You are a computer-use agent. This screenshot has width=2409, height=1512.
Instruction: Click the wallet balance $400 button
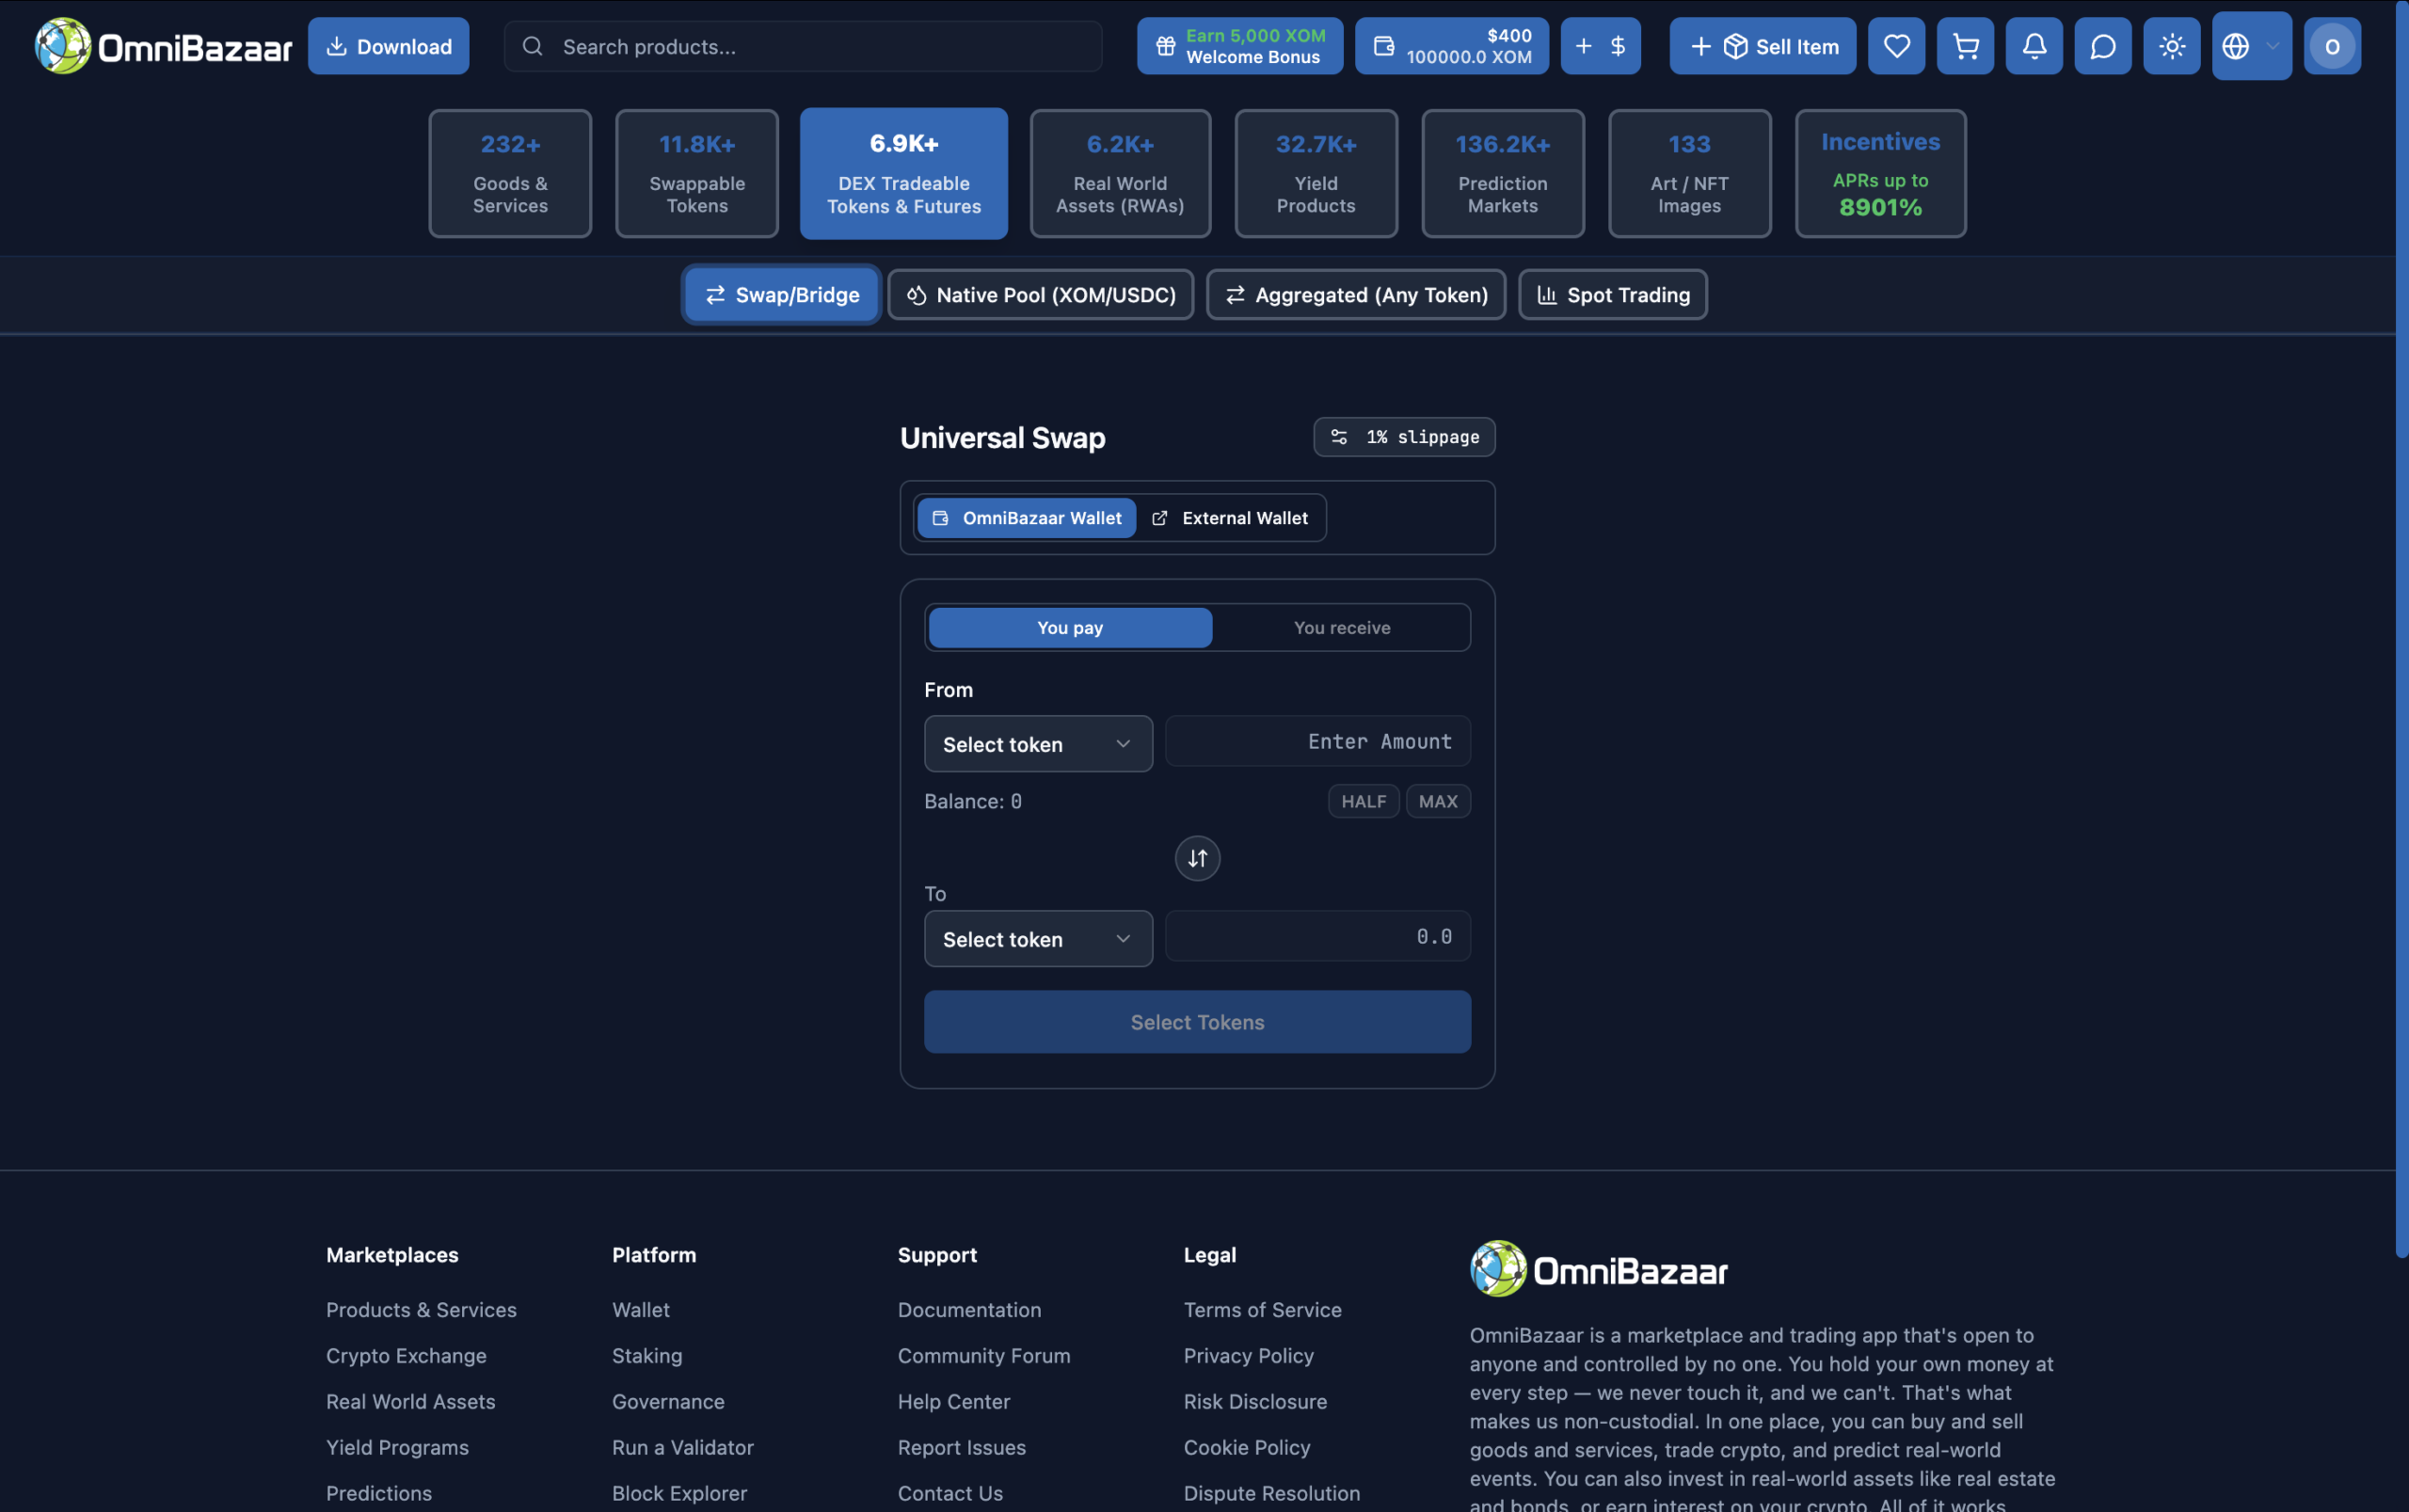(x=1452, y=46)
